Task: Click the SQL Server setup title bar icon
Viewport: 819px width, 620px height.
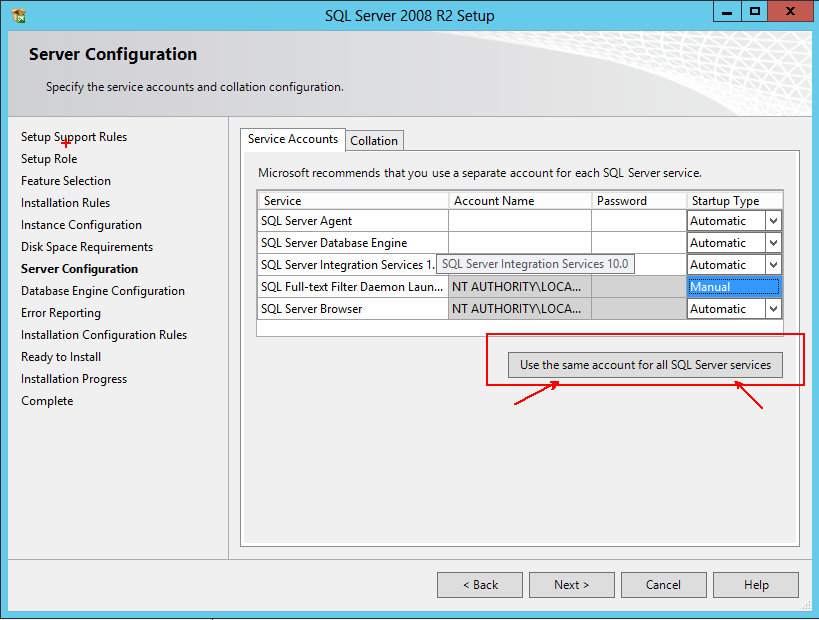Action: coord(19,16)
